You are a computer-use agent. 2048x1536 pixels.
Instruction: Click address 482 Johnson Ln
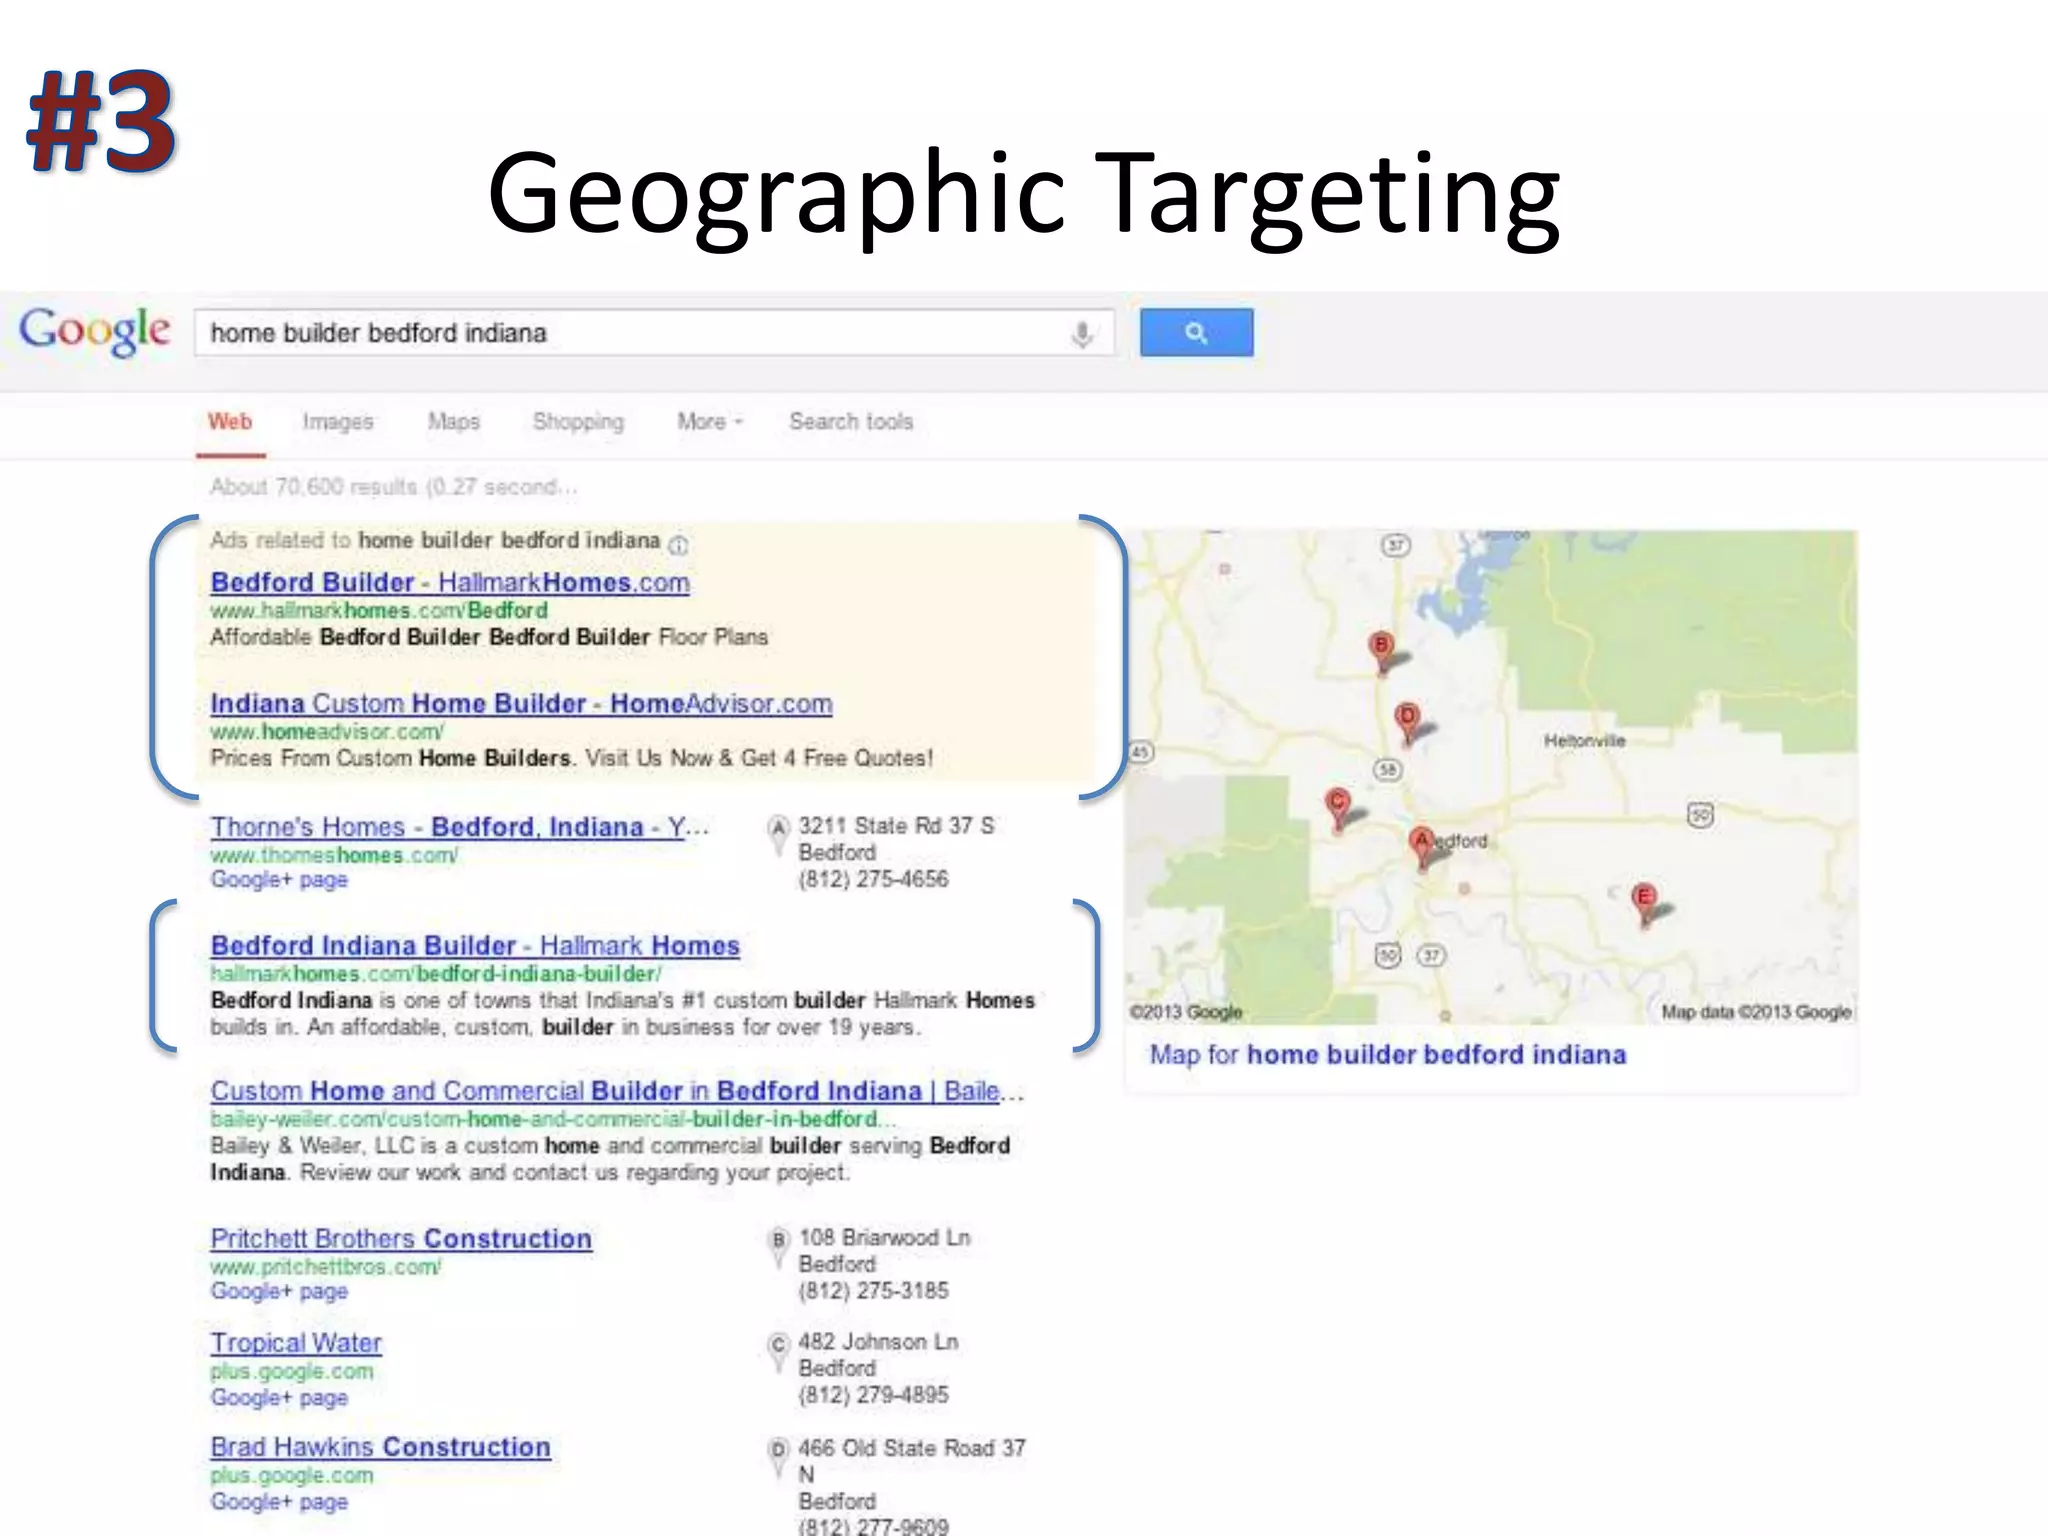878,1342
